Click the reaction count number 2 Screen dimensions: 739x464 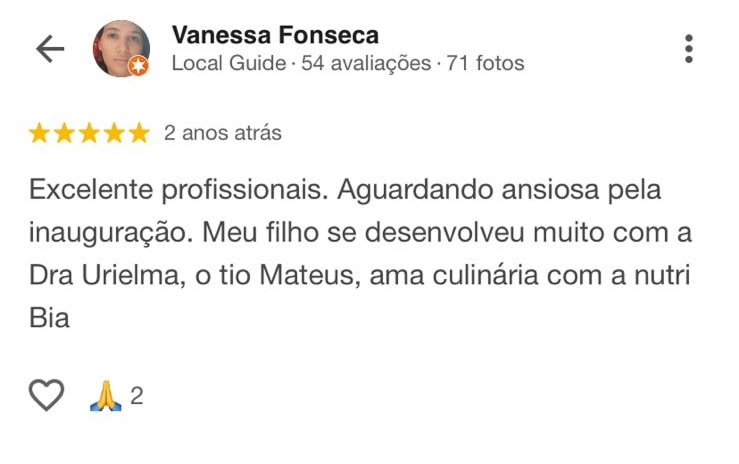tap(137, 396)
